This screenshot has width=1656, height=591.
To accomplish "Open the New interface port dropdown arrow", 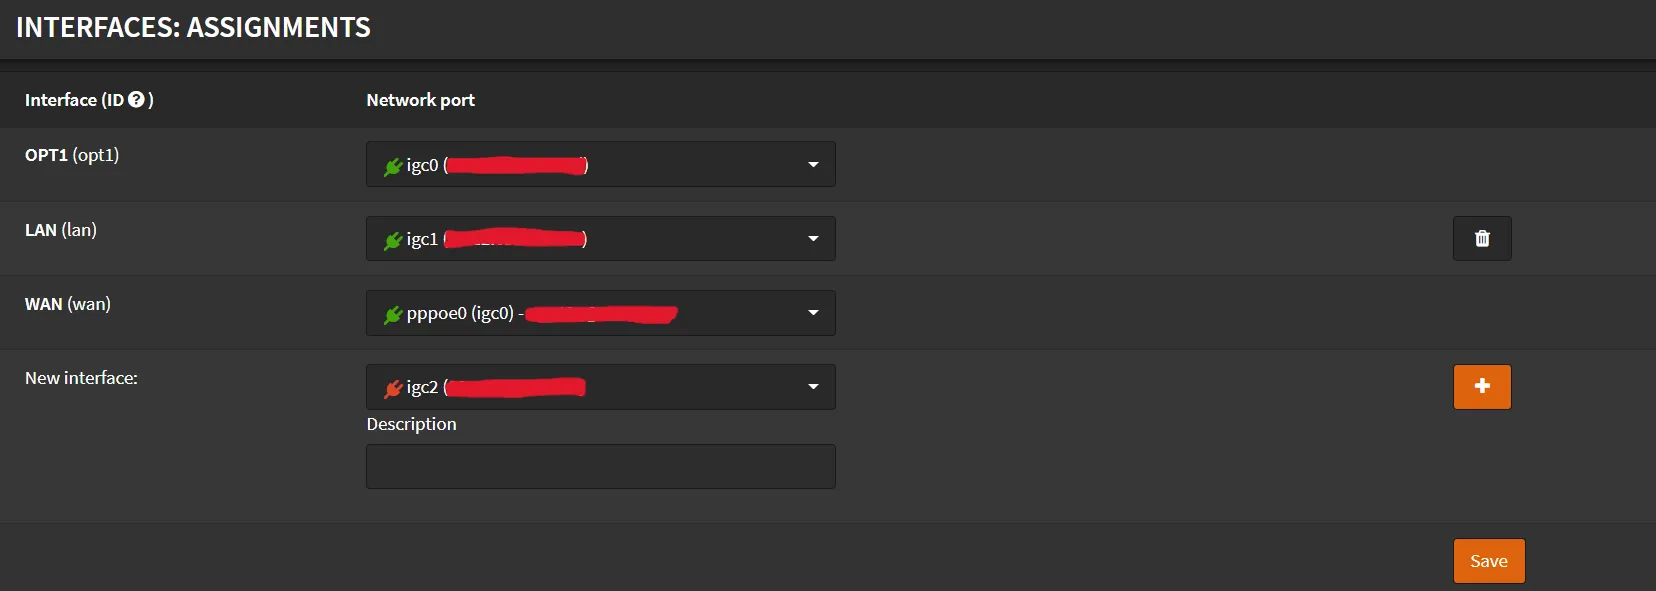I will 813,387.
